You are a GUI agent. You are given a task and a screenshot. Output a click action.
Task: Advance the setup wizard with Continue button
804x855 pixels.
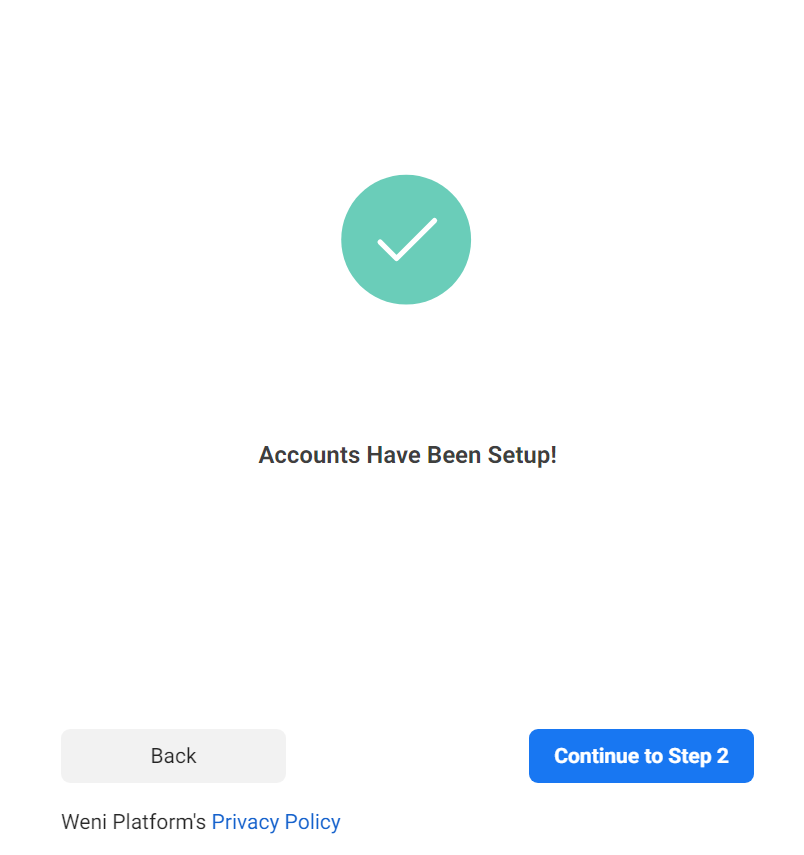click(x=641, y=756)
